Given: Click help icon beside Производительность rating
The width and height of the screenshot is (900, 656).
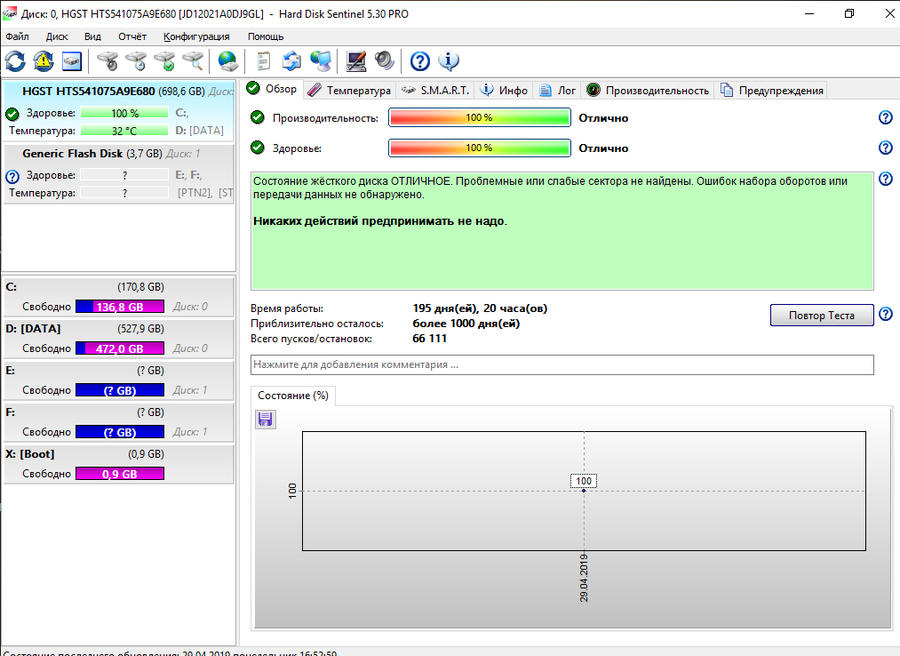Looking at the screenshot, I should [886, 118].
